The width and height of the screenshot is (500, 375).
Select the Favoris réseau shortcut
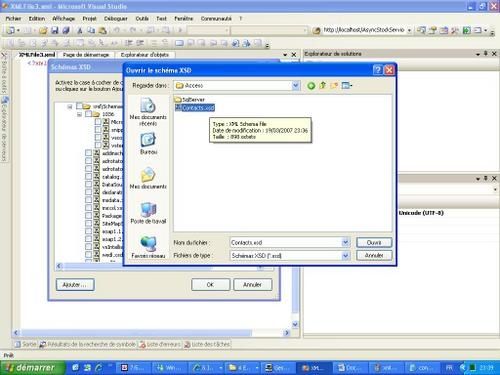click(x=148, y=247)
